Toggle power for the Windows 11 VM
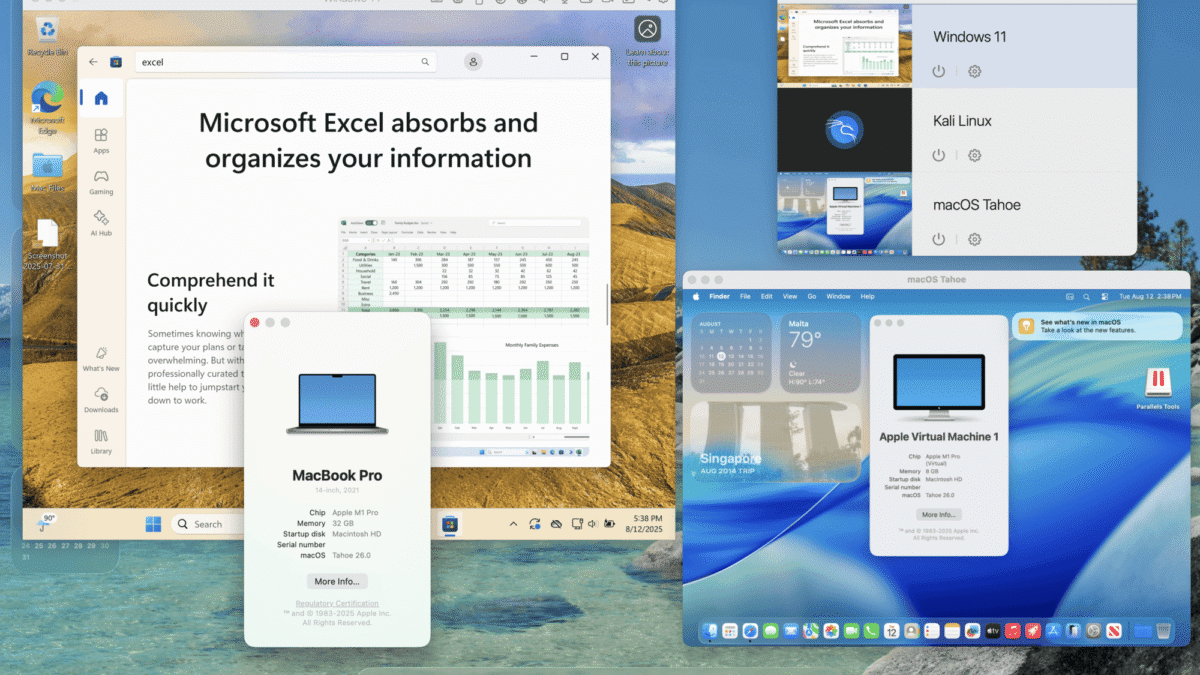Image resolution: width=1200 pixels, height=675 pixels. tap(938, 72)
